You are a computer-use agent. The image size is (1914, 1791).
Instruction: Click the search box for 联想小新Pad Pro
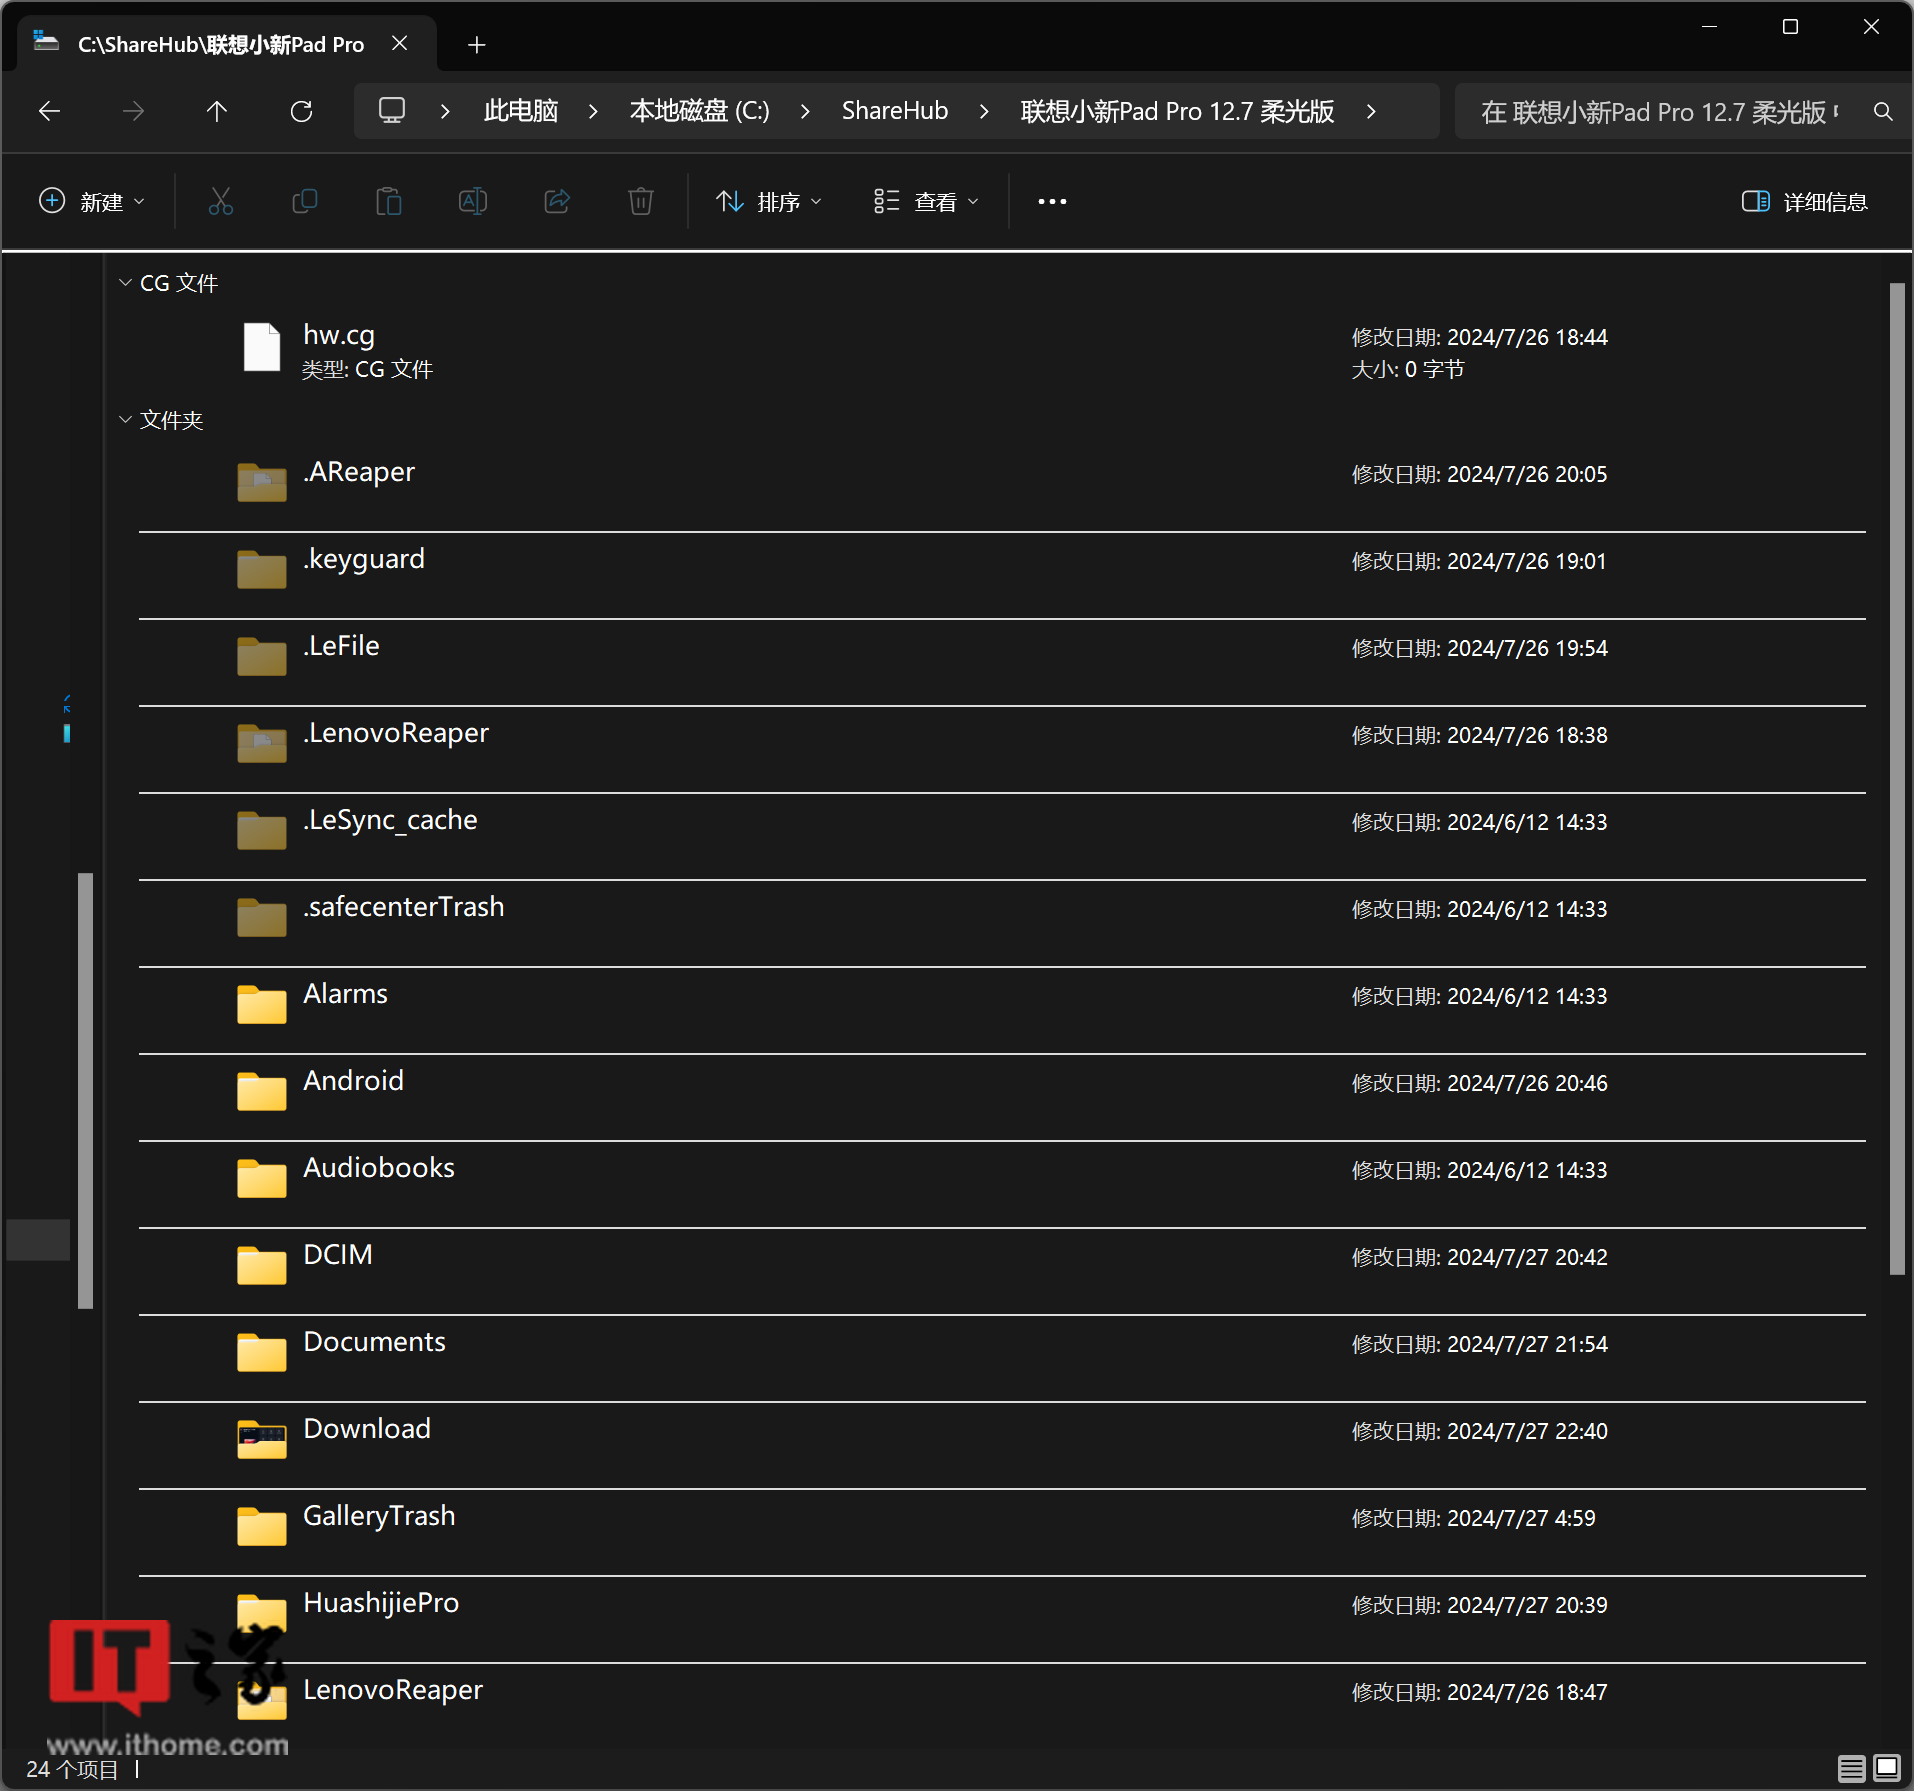1660,111
